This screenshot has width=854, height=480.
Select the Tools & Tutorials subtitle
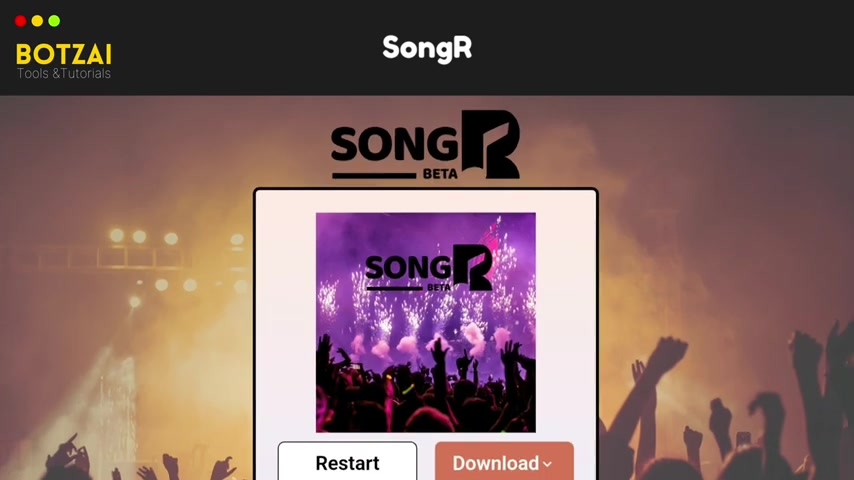point(64,74)
